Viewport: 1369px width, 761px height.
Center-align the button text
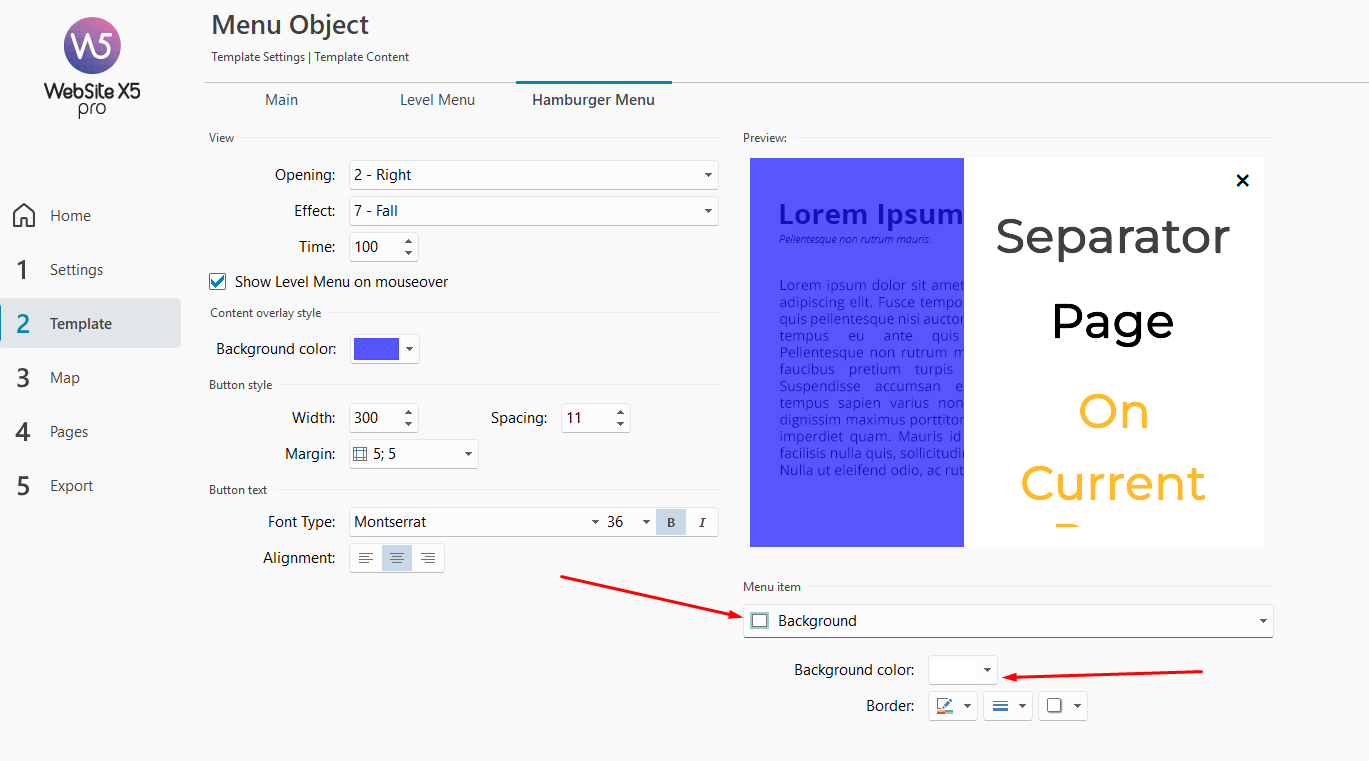pyautogui.click(x=397, y=558)
